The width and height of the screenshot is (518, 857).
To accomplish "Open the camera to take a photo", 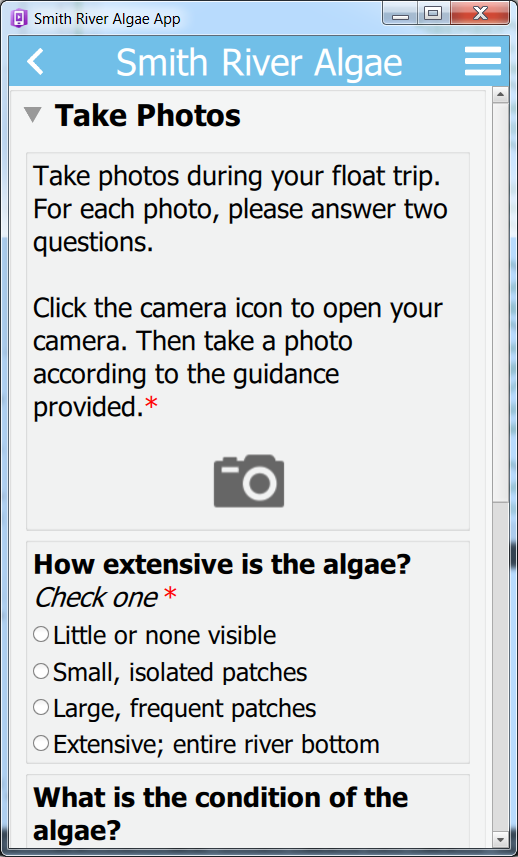I will [x=249, y=481].
